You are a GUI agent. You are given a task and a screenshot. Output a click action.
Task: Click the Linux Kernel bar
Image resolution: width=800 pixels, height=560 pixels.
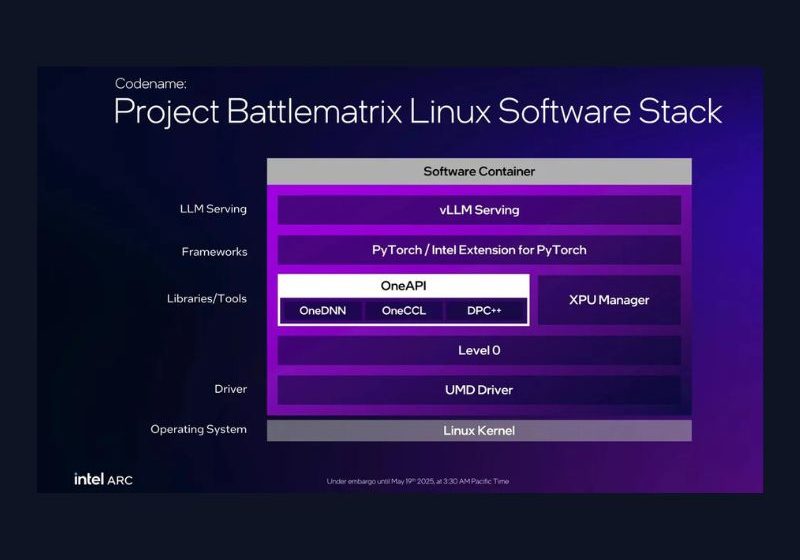point(479,430)
